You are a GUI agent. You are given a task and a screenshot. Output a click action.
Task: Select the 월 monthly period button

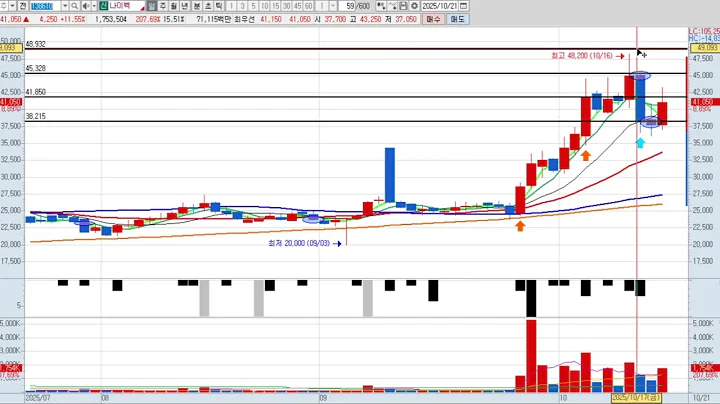[x=174, y=6]
